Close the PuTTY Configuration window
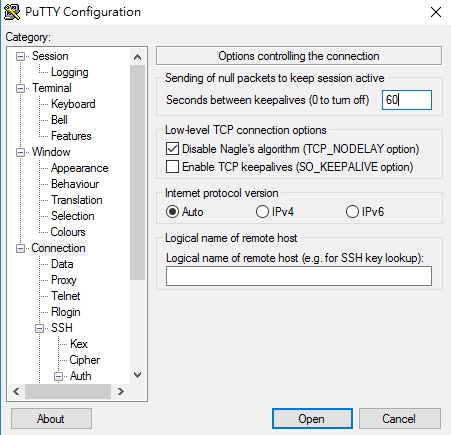 coord(436,12)
